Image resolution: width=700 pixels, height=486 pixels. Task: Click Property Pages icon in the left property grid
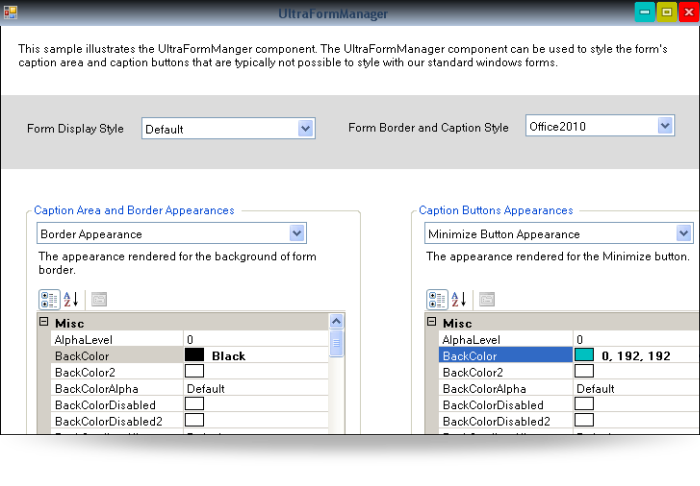click(99, 299)
